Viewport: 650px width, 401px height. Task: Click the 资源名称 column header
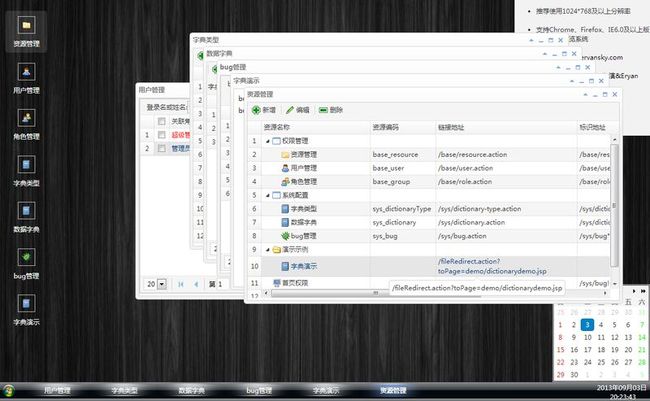315,127
